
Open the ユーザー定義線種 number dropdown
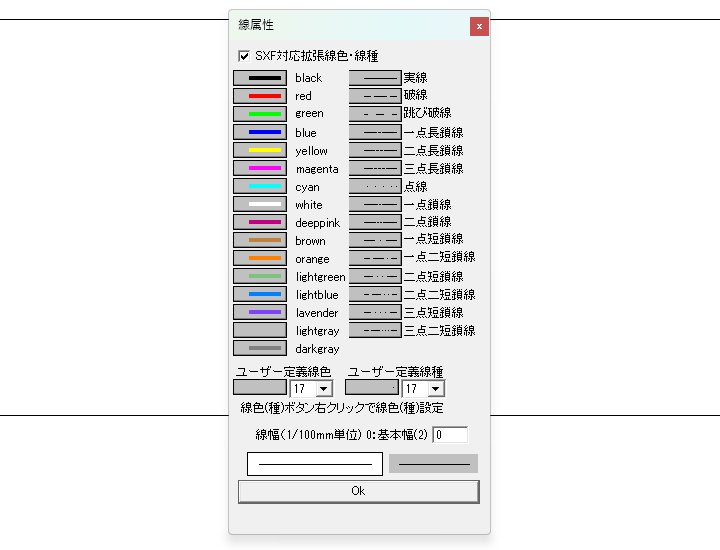point(435,389)
